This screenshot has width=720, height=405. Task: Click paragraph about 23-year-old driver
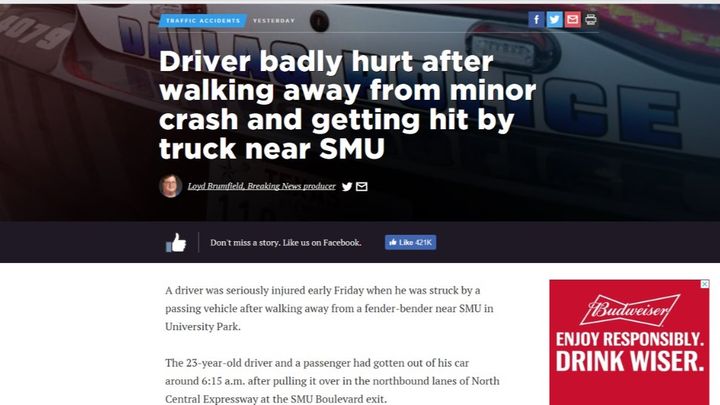point(332,381)
